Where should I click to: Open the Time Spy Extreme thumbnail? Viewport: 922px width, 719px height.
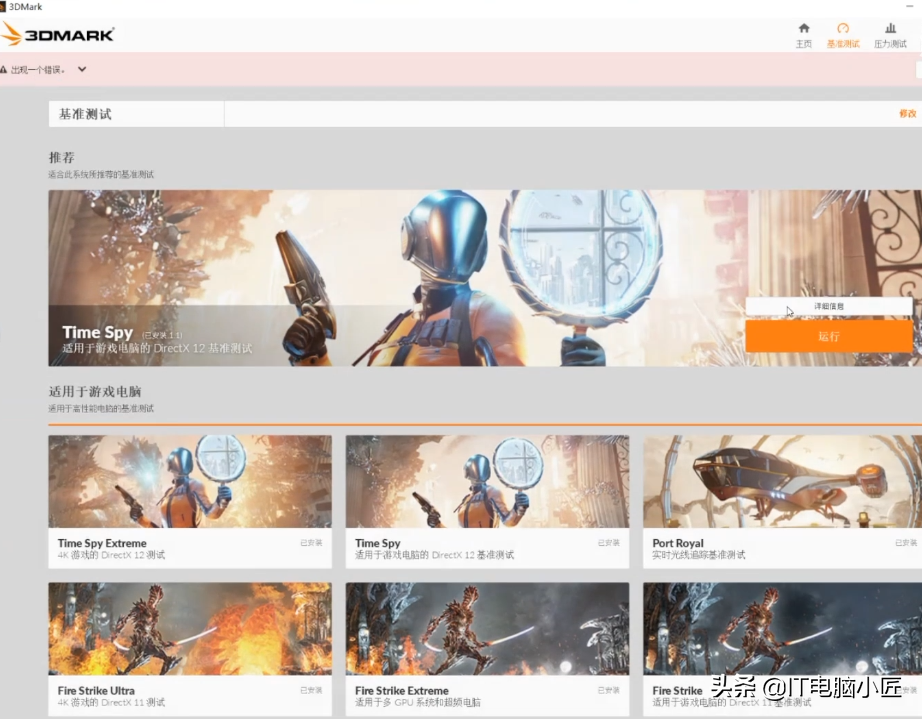pos(190,481)
